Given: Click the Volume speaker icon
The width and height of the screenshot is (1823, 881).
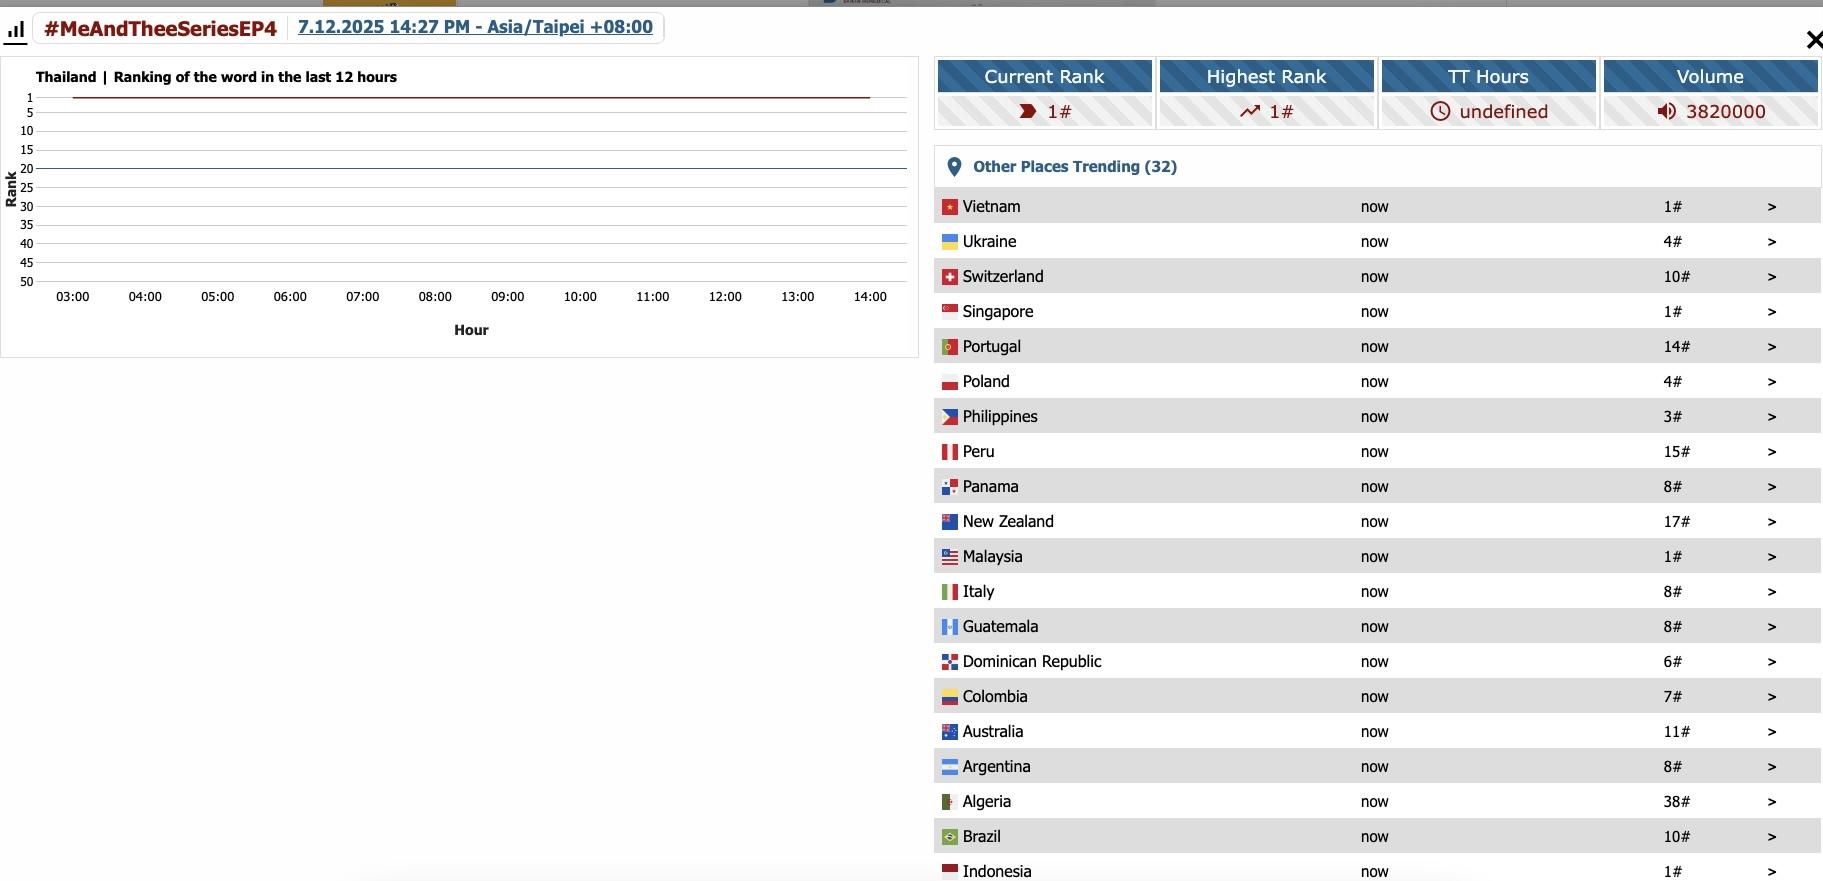Looking at the screenshot, I should (1666, 112).
